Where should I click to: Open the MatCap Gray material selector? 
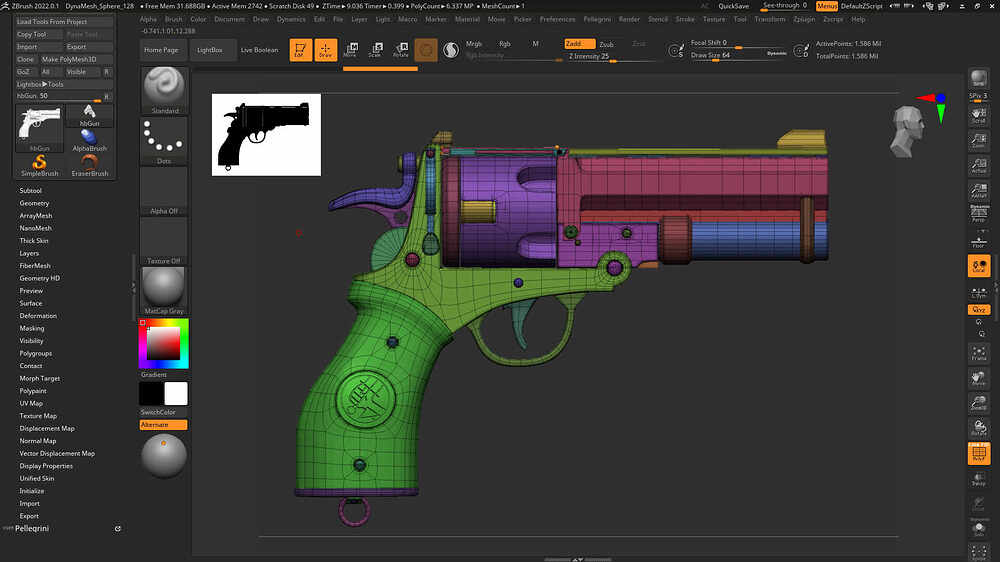(x=164, y=290)
